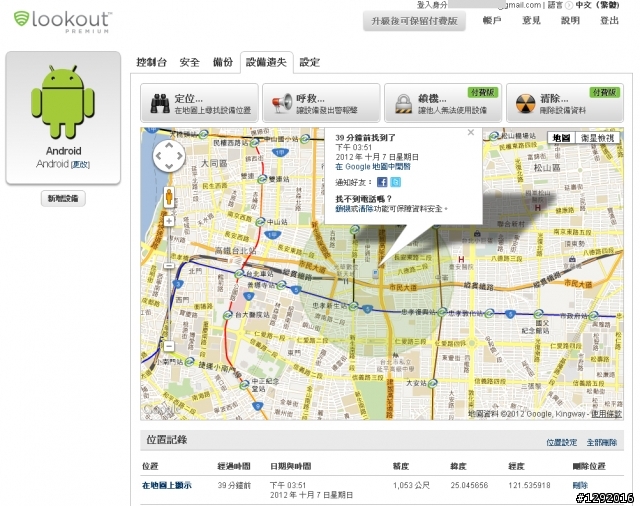This screenshot has width=640, height=506.
Task: Click 刪除 in the location record row
Action: coord(580,485)
